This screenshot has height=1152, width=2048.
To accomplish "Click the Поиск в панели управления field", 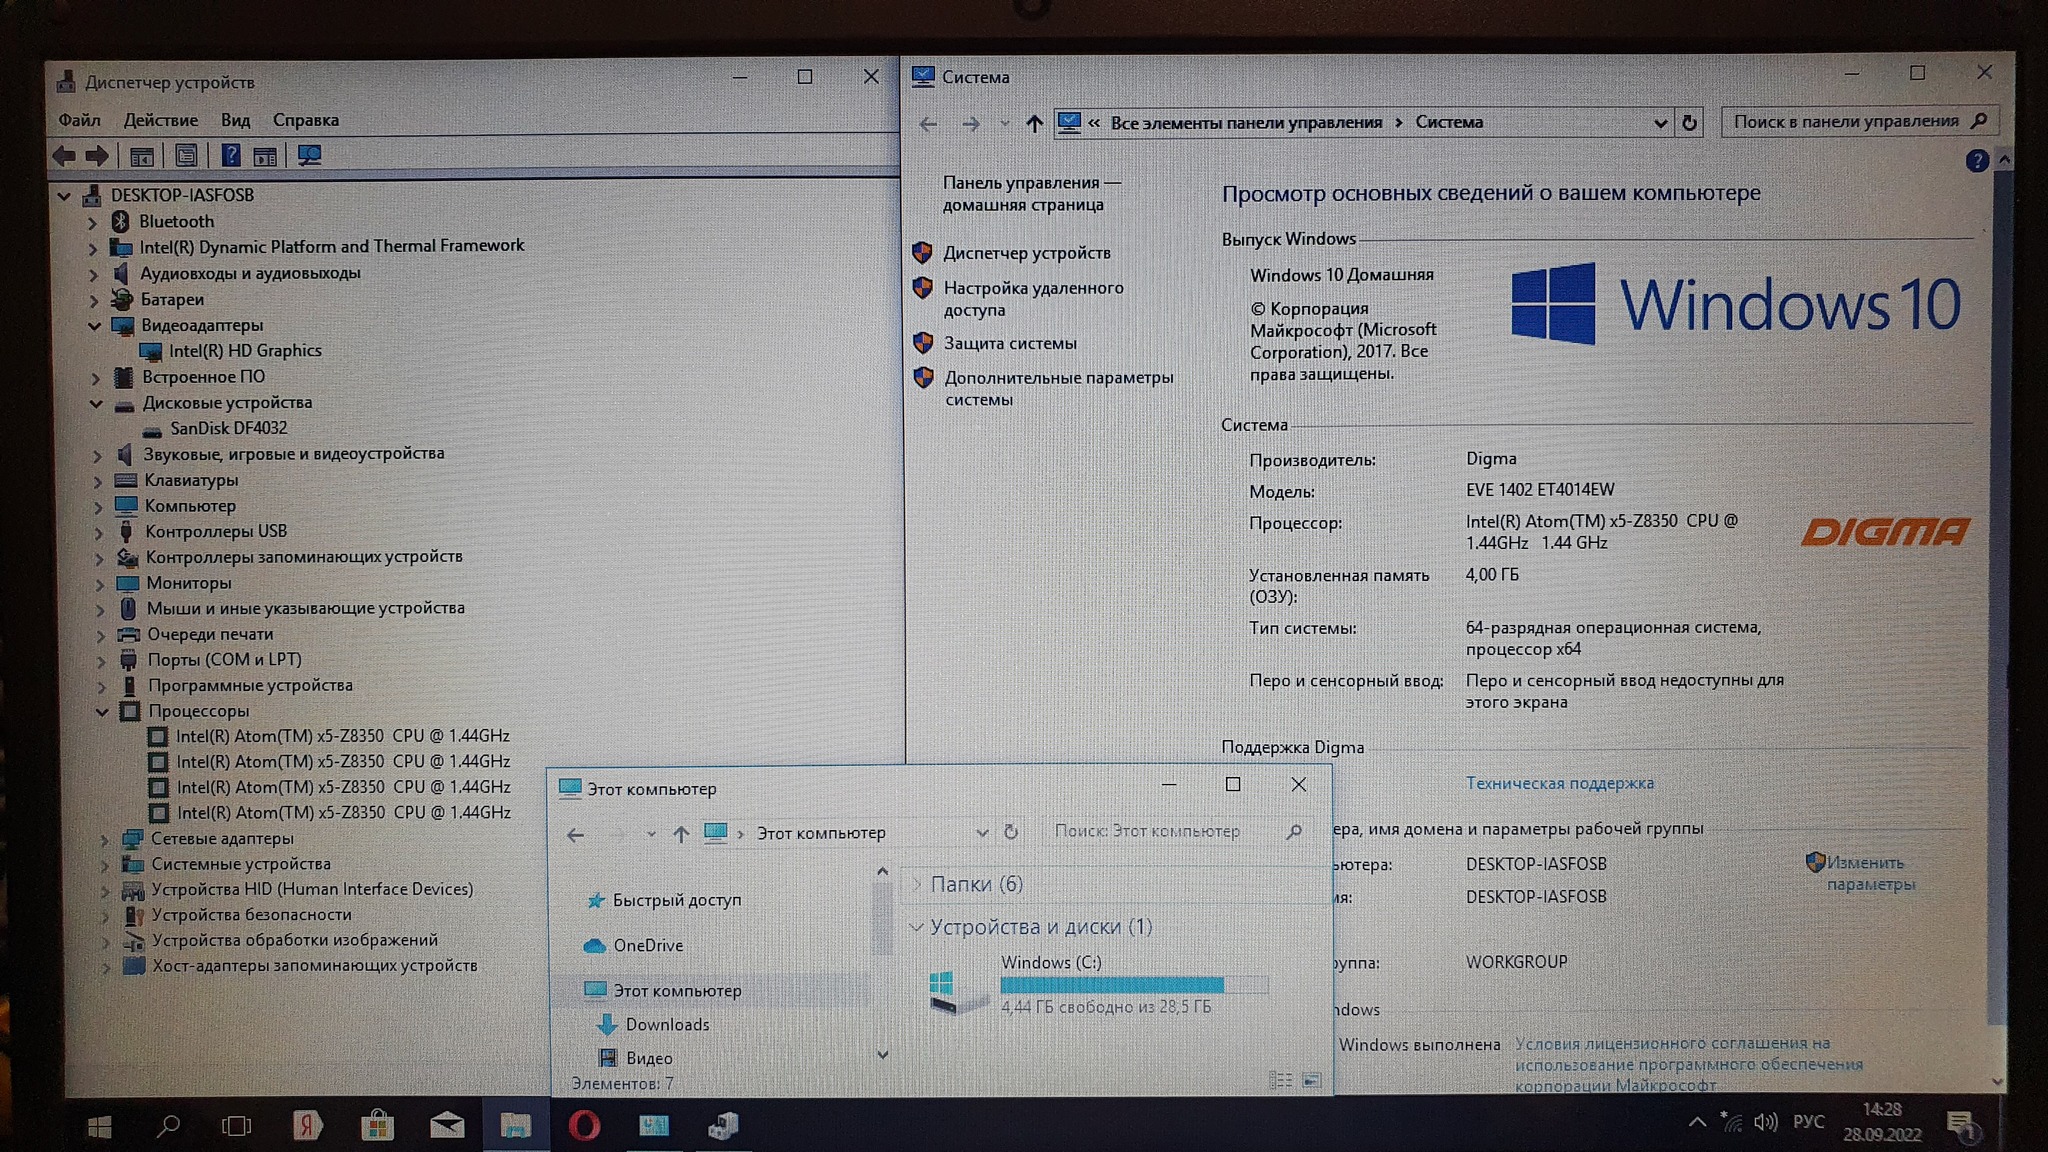I will click(1860, 121).
